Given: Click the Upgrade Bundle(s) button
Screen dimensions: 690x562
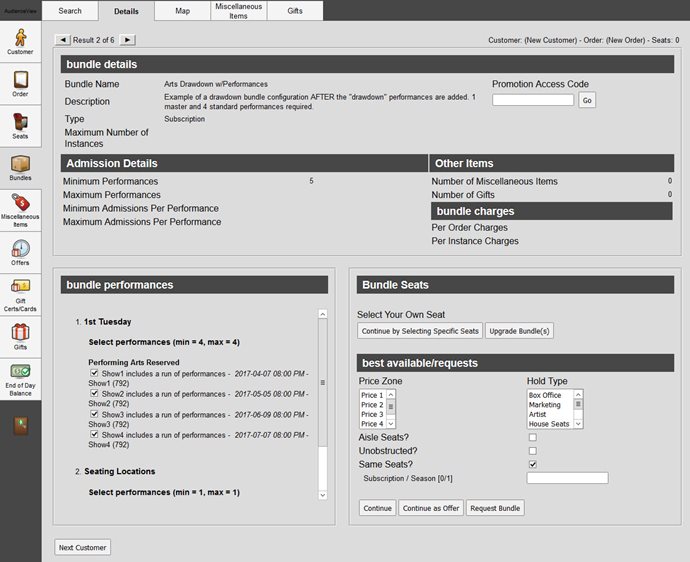Looking at the screenshot, I should click(519, 331).
